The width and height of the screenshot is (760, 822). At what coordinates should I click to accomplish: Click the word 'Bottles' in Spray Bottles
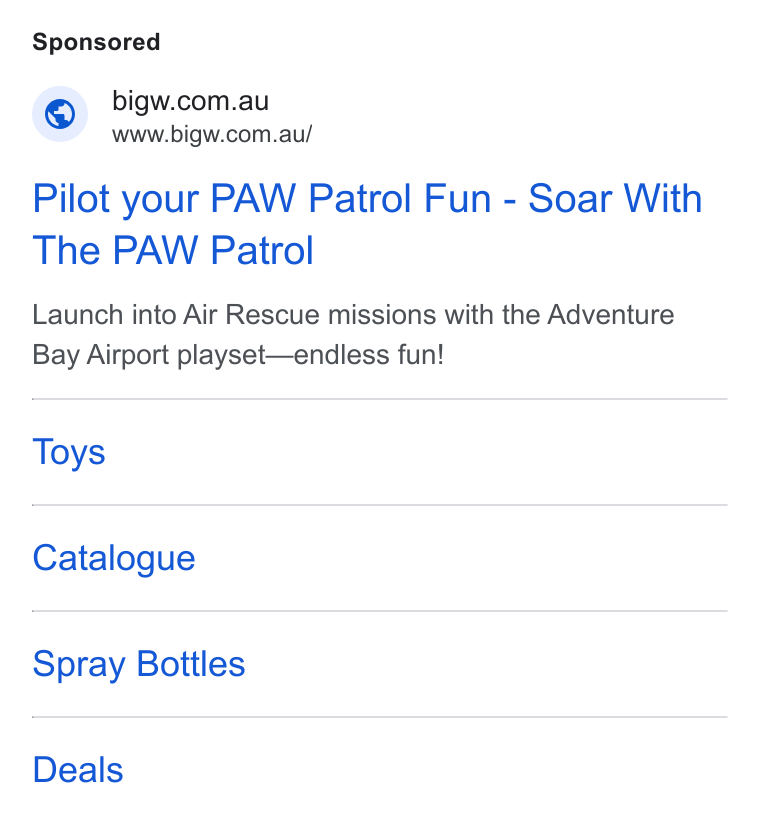pyautogui.click(x=191, y=664)
